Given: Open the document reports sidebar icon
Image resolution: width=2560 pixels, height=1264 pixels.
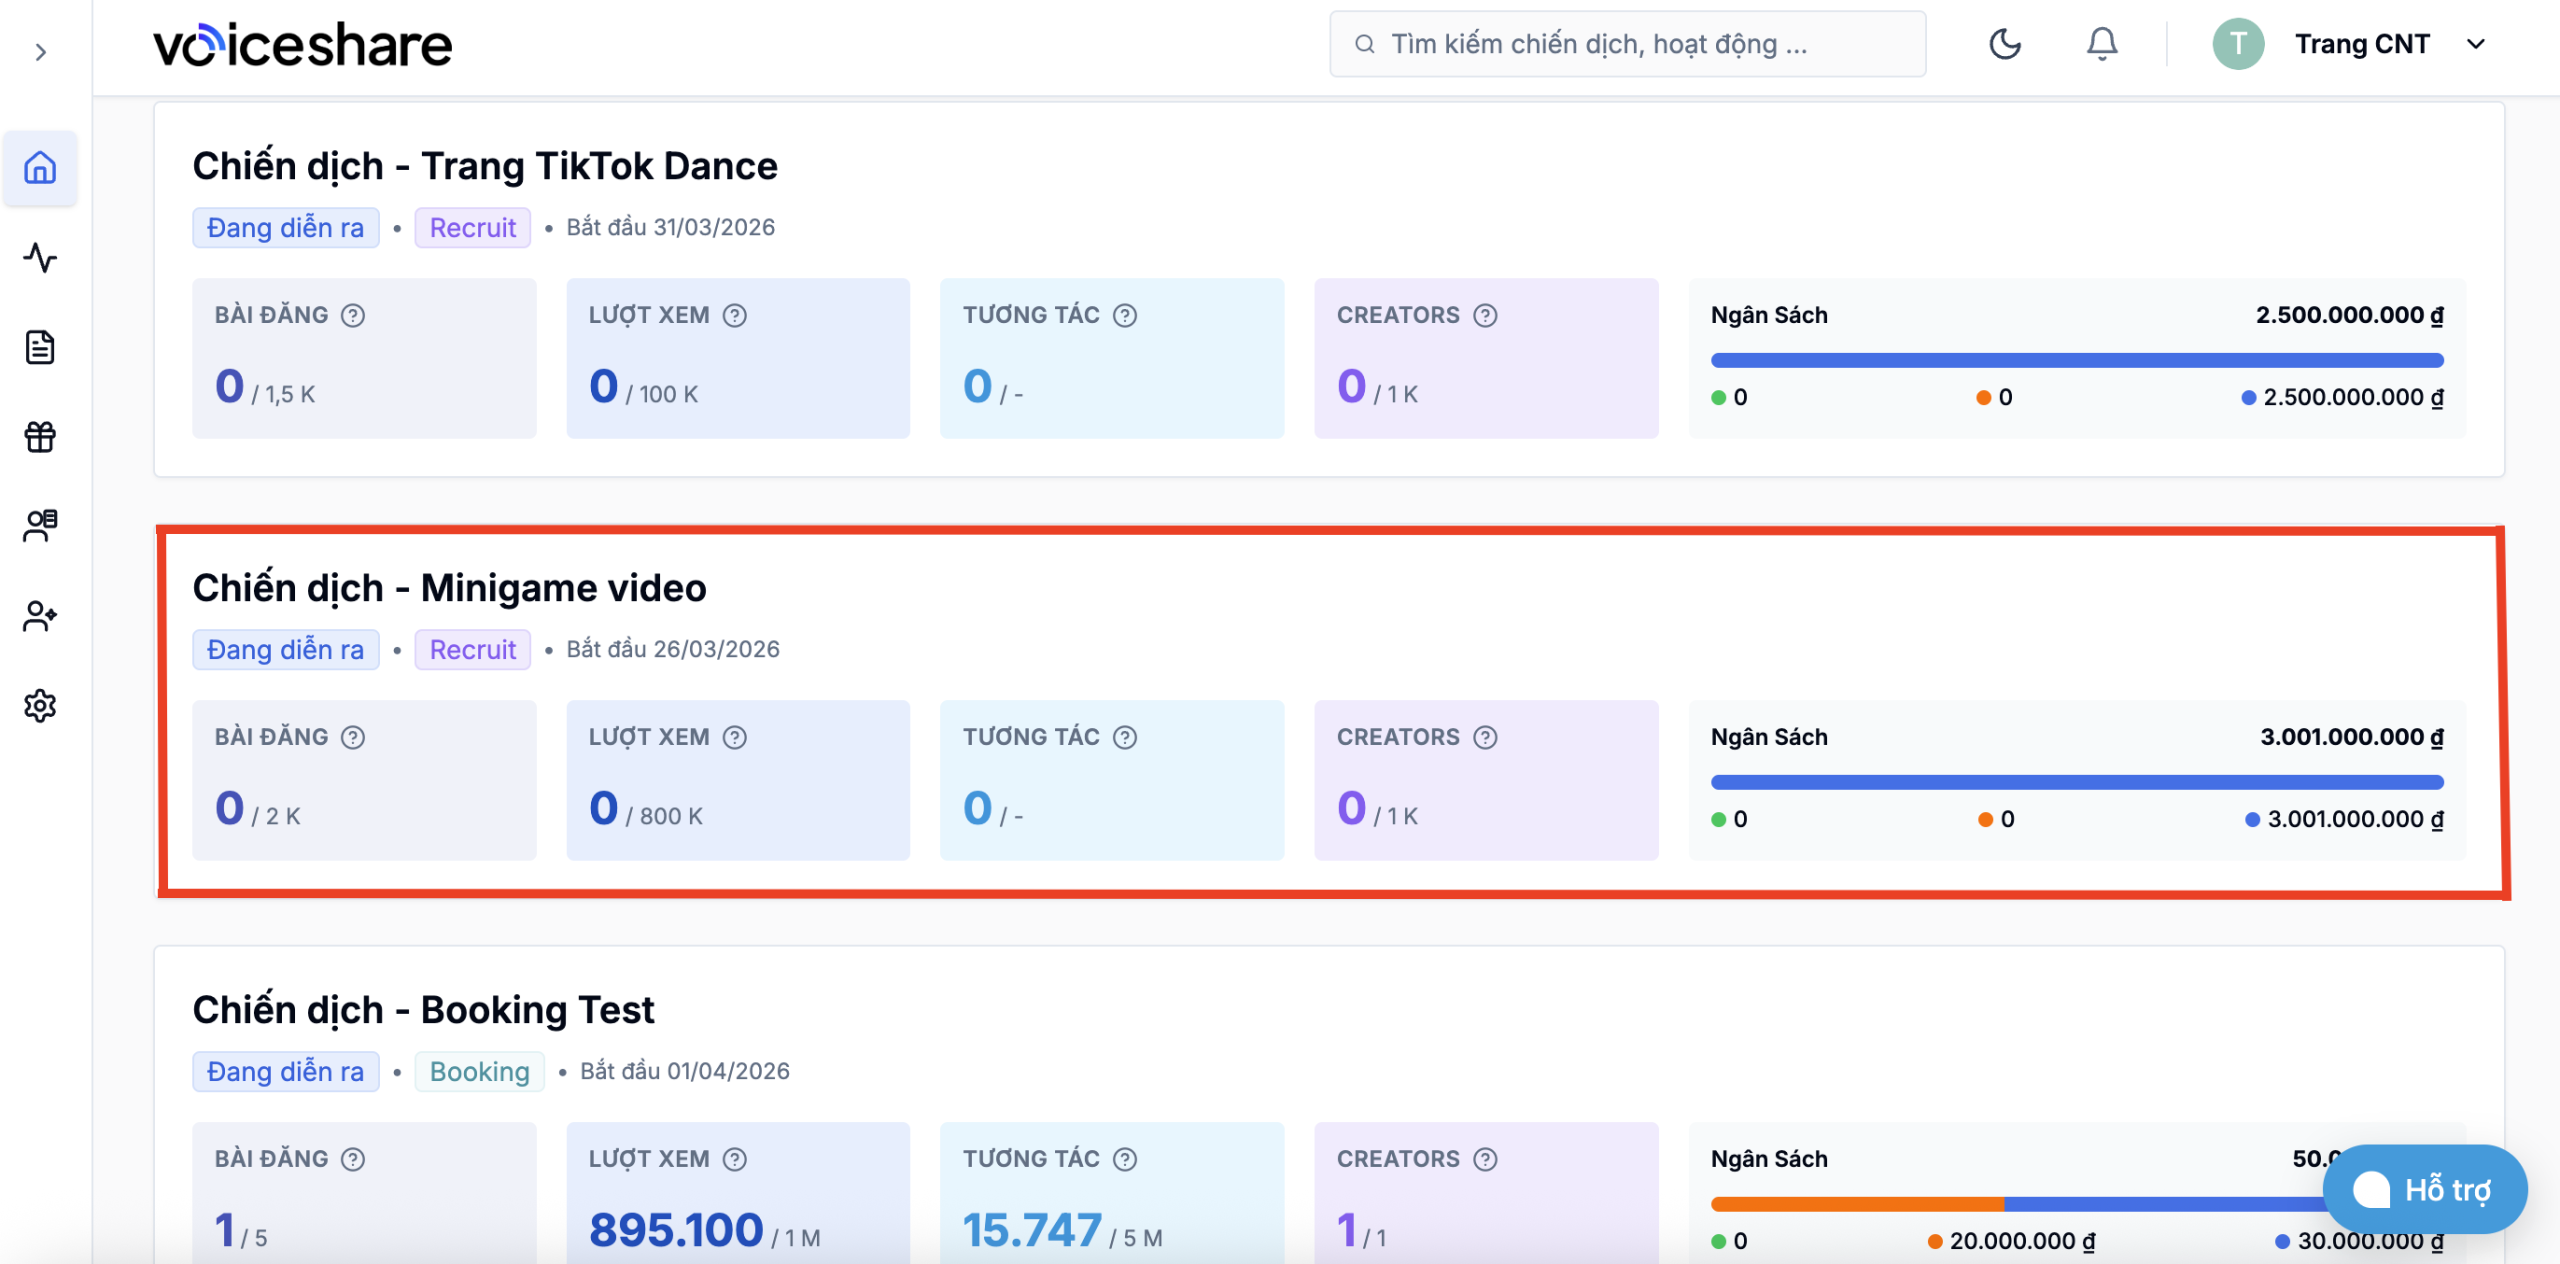Looking at the screenshot, I should click(40, 347).
